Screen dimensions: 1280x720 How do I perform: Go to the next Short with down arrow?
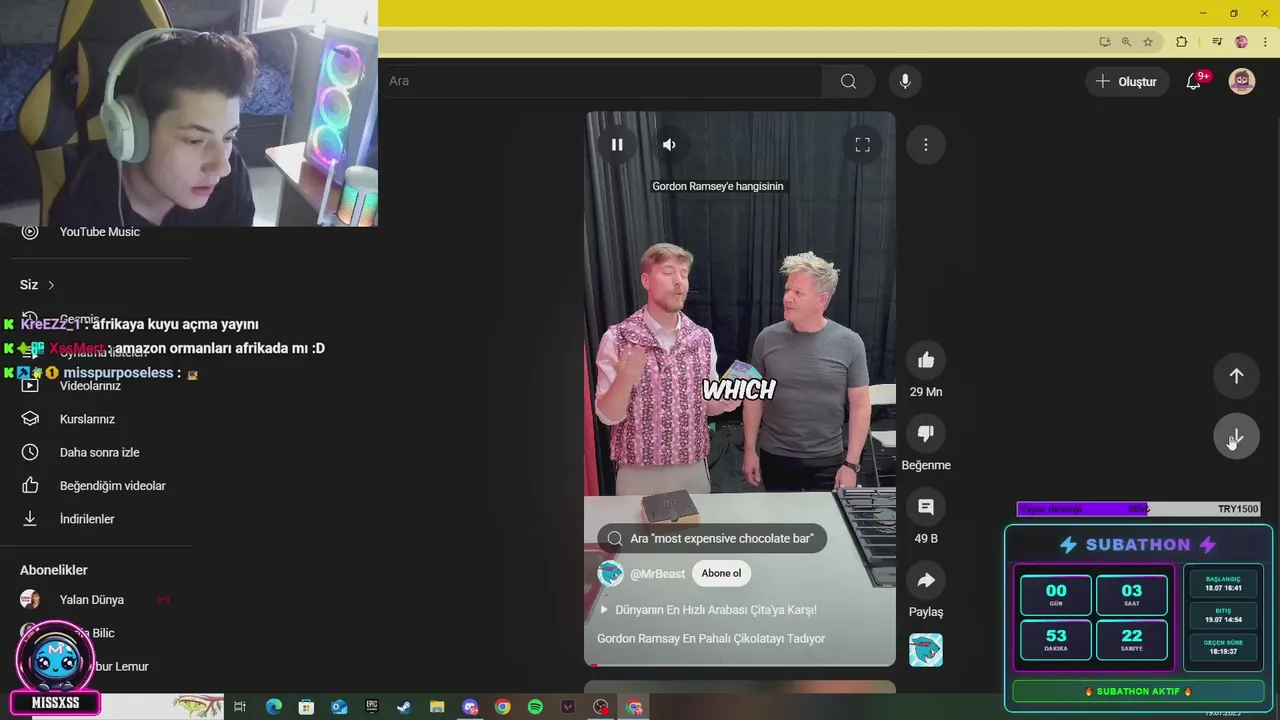pos(1236,437)
